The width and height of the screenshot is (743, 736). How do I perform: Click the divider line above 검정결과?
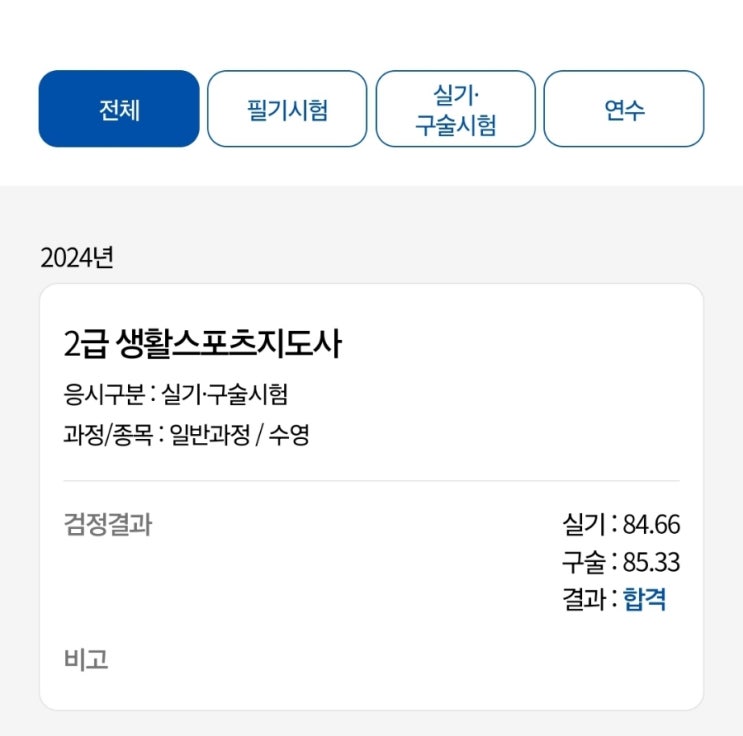click(x=371, y=481)
